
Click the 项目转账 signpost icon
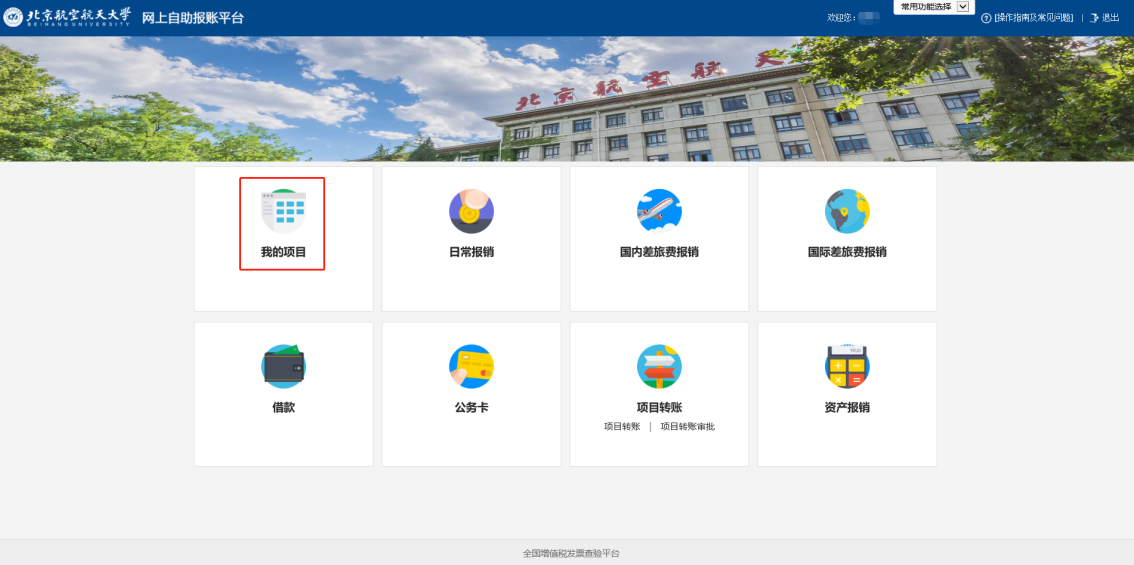pyautogui.click(x=659, y=367)
